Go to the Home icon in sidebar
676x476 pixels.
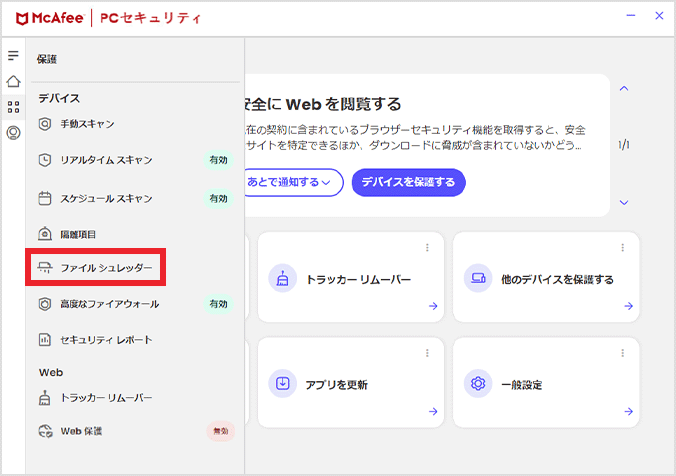click(13, 81)
